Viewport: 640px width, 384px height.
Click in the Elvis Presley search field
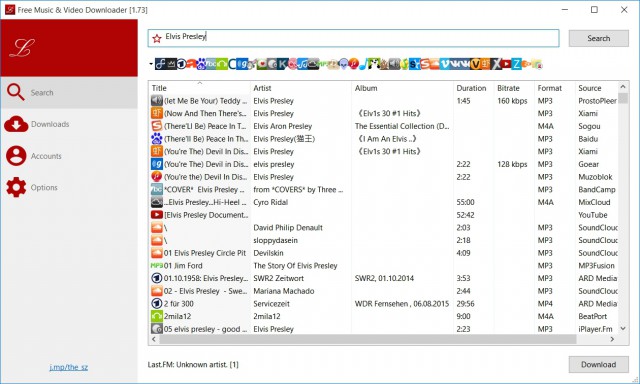coord(353,38)
